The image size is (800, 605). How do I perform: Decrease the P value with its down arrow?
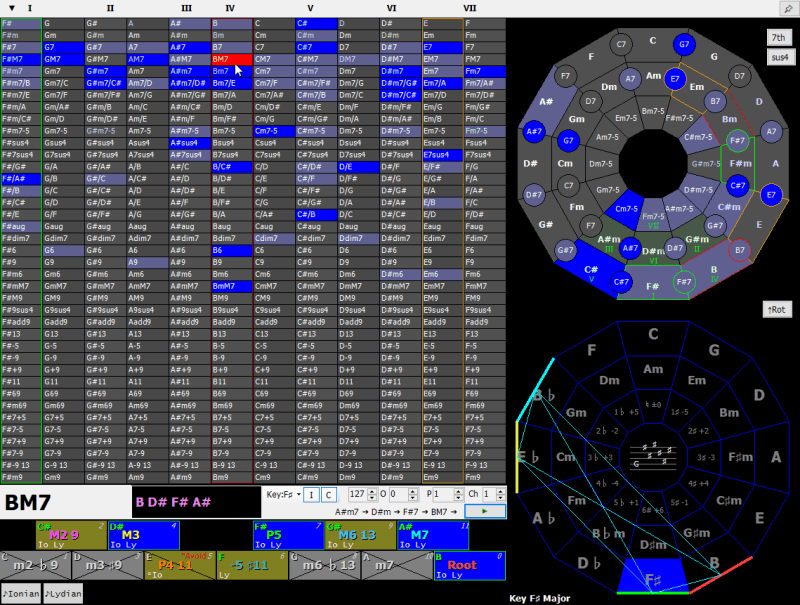(x=459, y=498)
